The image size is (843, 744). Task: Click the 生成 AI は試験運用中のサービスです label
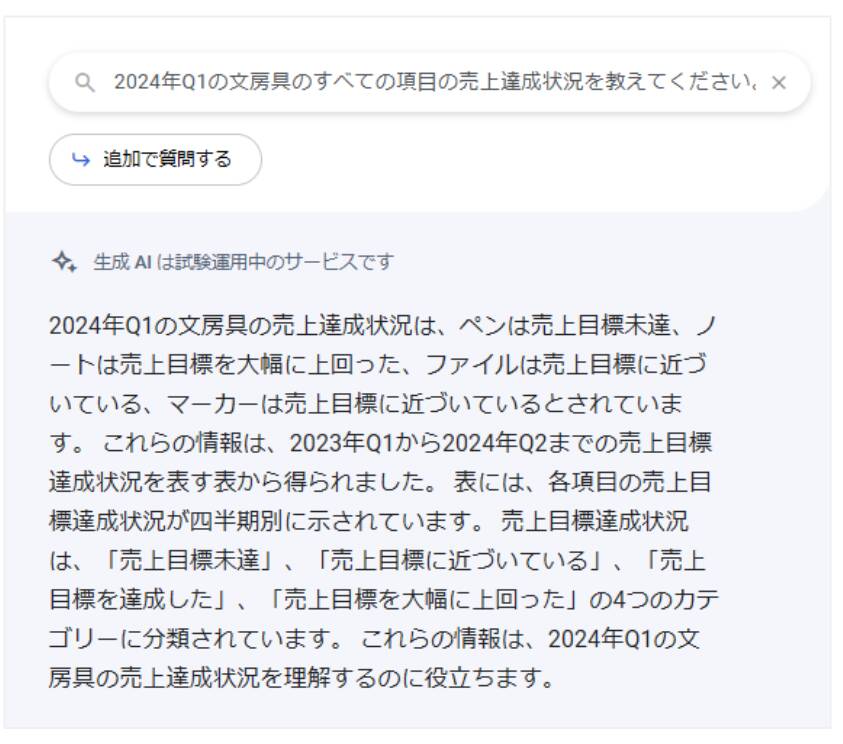244,262
